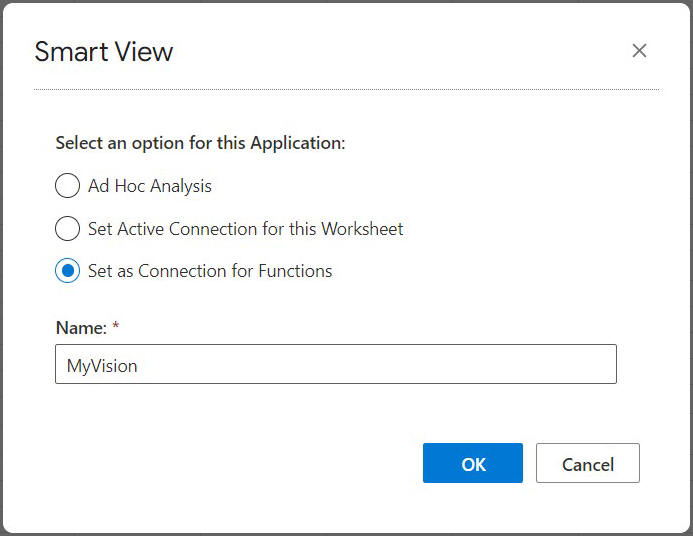
Task: Click the "Ad Hoc Analysis" label text
Action: tap(150, 186)
